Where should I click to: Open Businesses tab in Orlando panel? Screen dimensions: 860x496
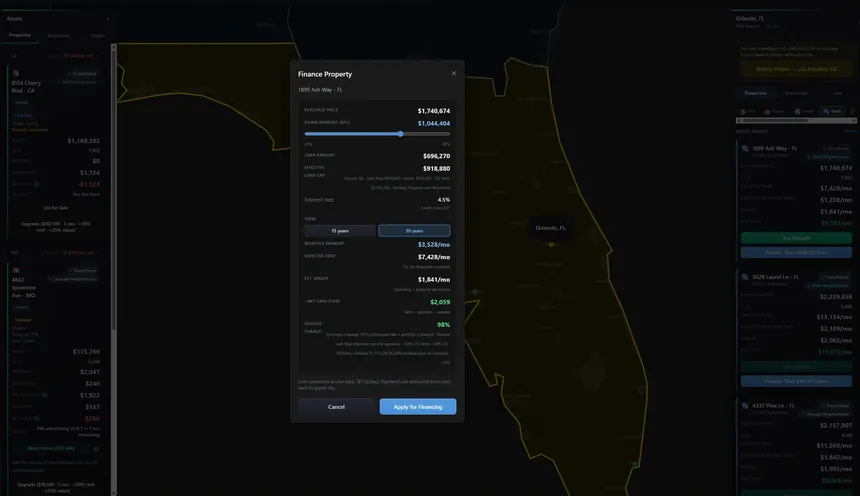(x=796, y=93)
